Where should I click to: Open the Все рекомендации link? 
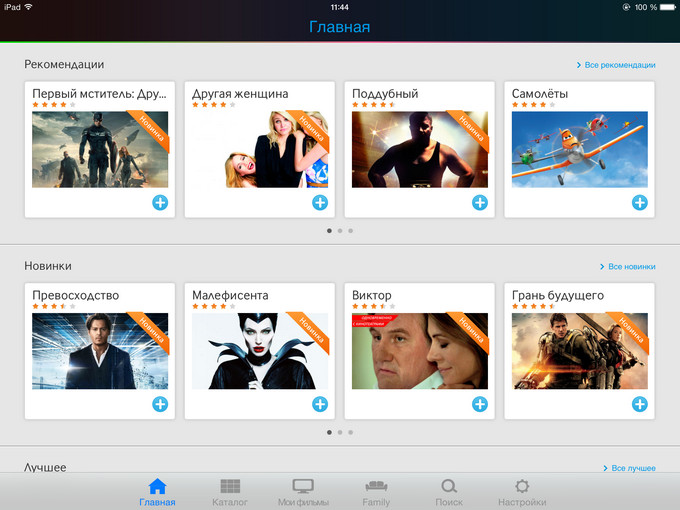[616, 65]
